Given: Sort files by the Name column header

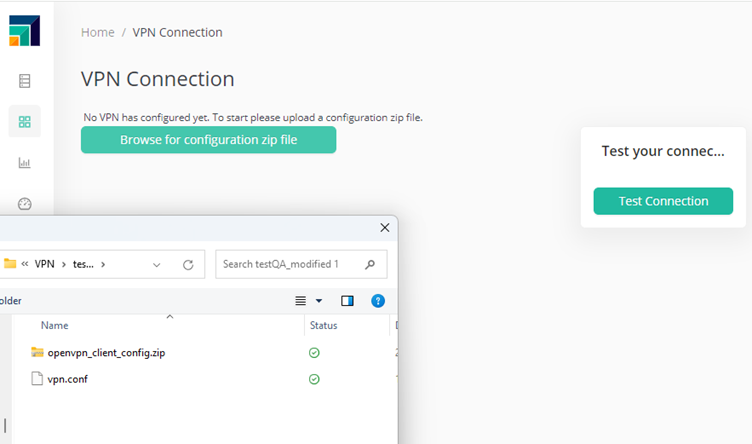Looking at the screenshot, I should click(x=55, y=325).
